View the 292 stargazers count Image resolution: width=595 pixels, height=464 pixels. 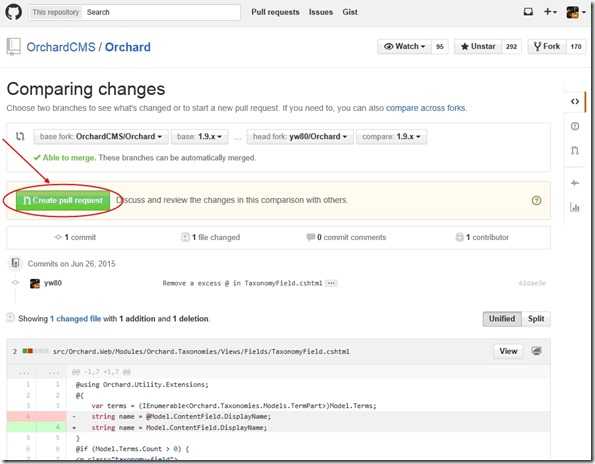pos(511,46)
